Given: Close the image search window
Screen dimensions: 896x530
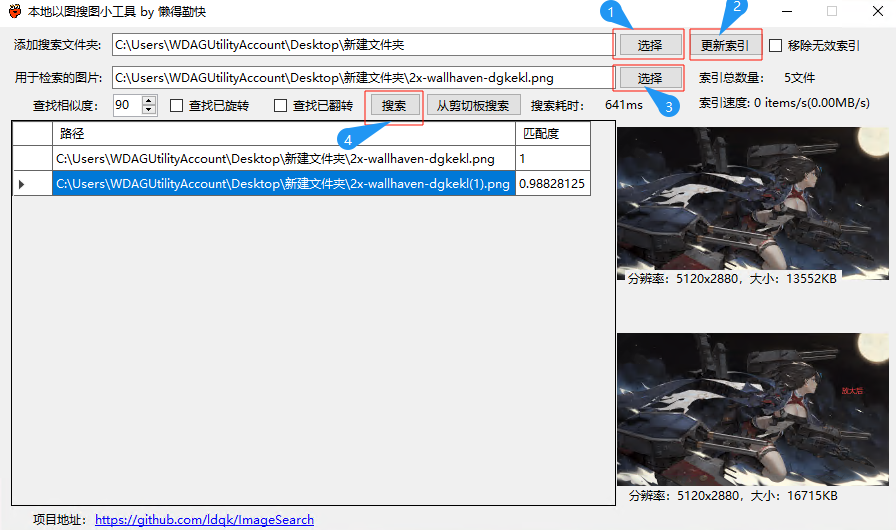Looking at the screenshot, I should click(x=878, y=11).
